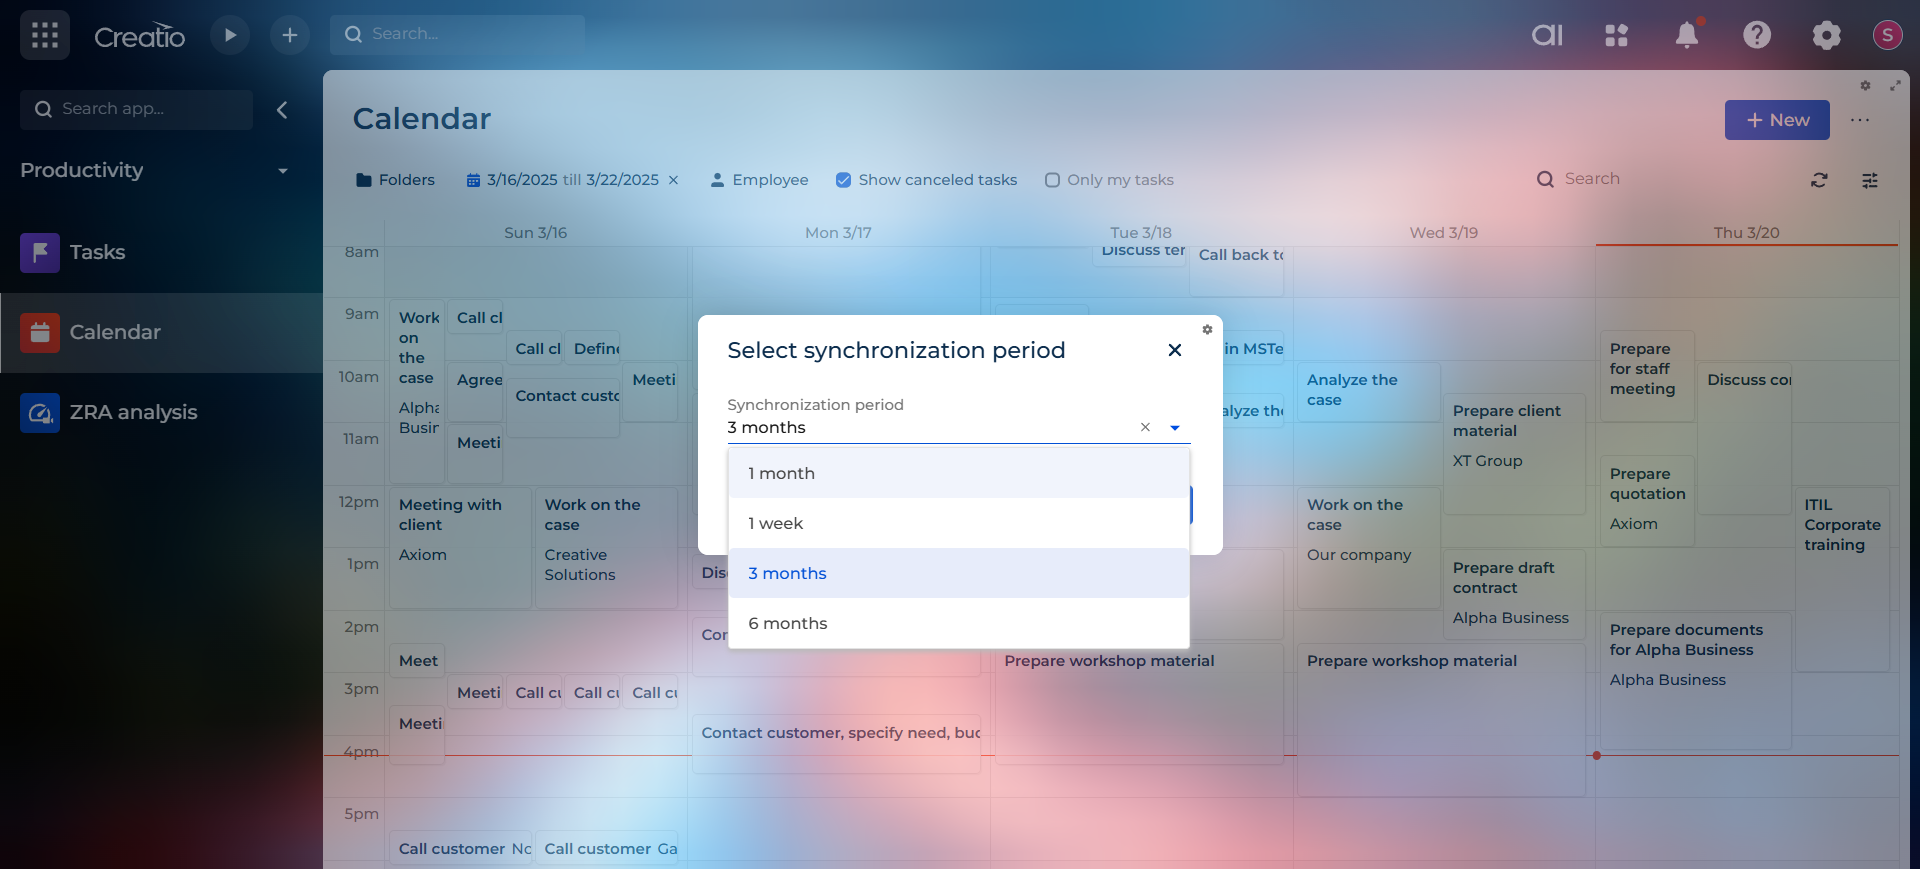This screenshot has height=869, width=1920.
Task: Open the help question mark icon
Action: tap(1757, 36)
